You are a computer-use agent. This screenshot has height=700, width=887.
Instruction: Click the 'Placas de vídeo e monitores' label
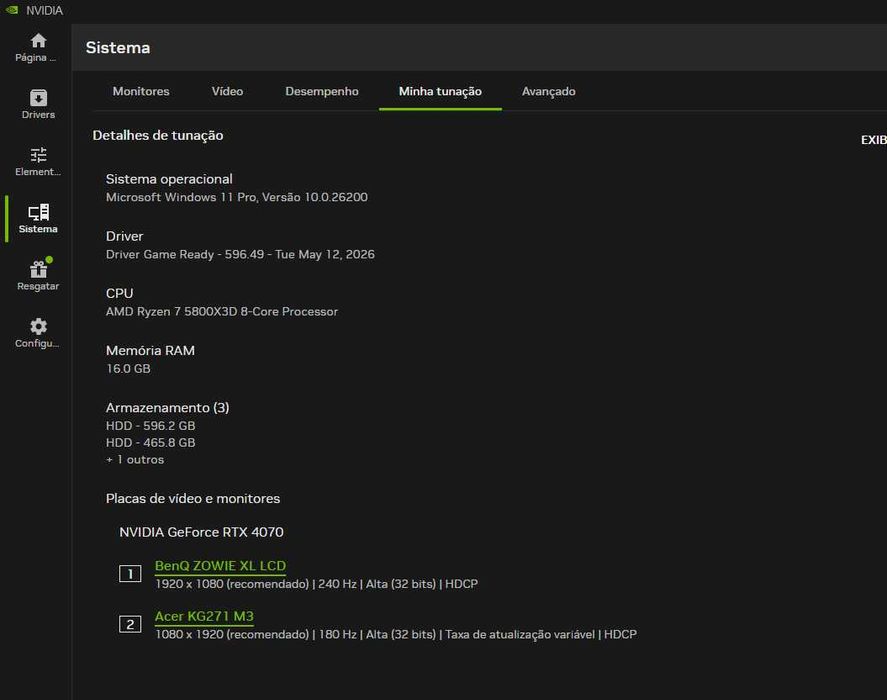(x=193, y=499)
